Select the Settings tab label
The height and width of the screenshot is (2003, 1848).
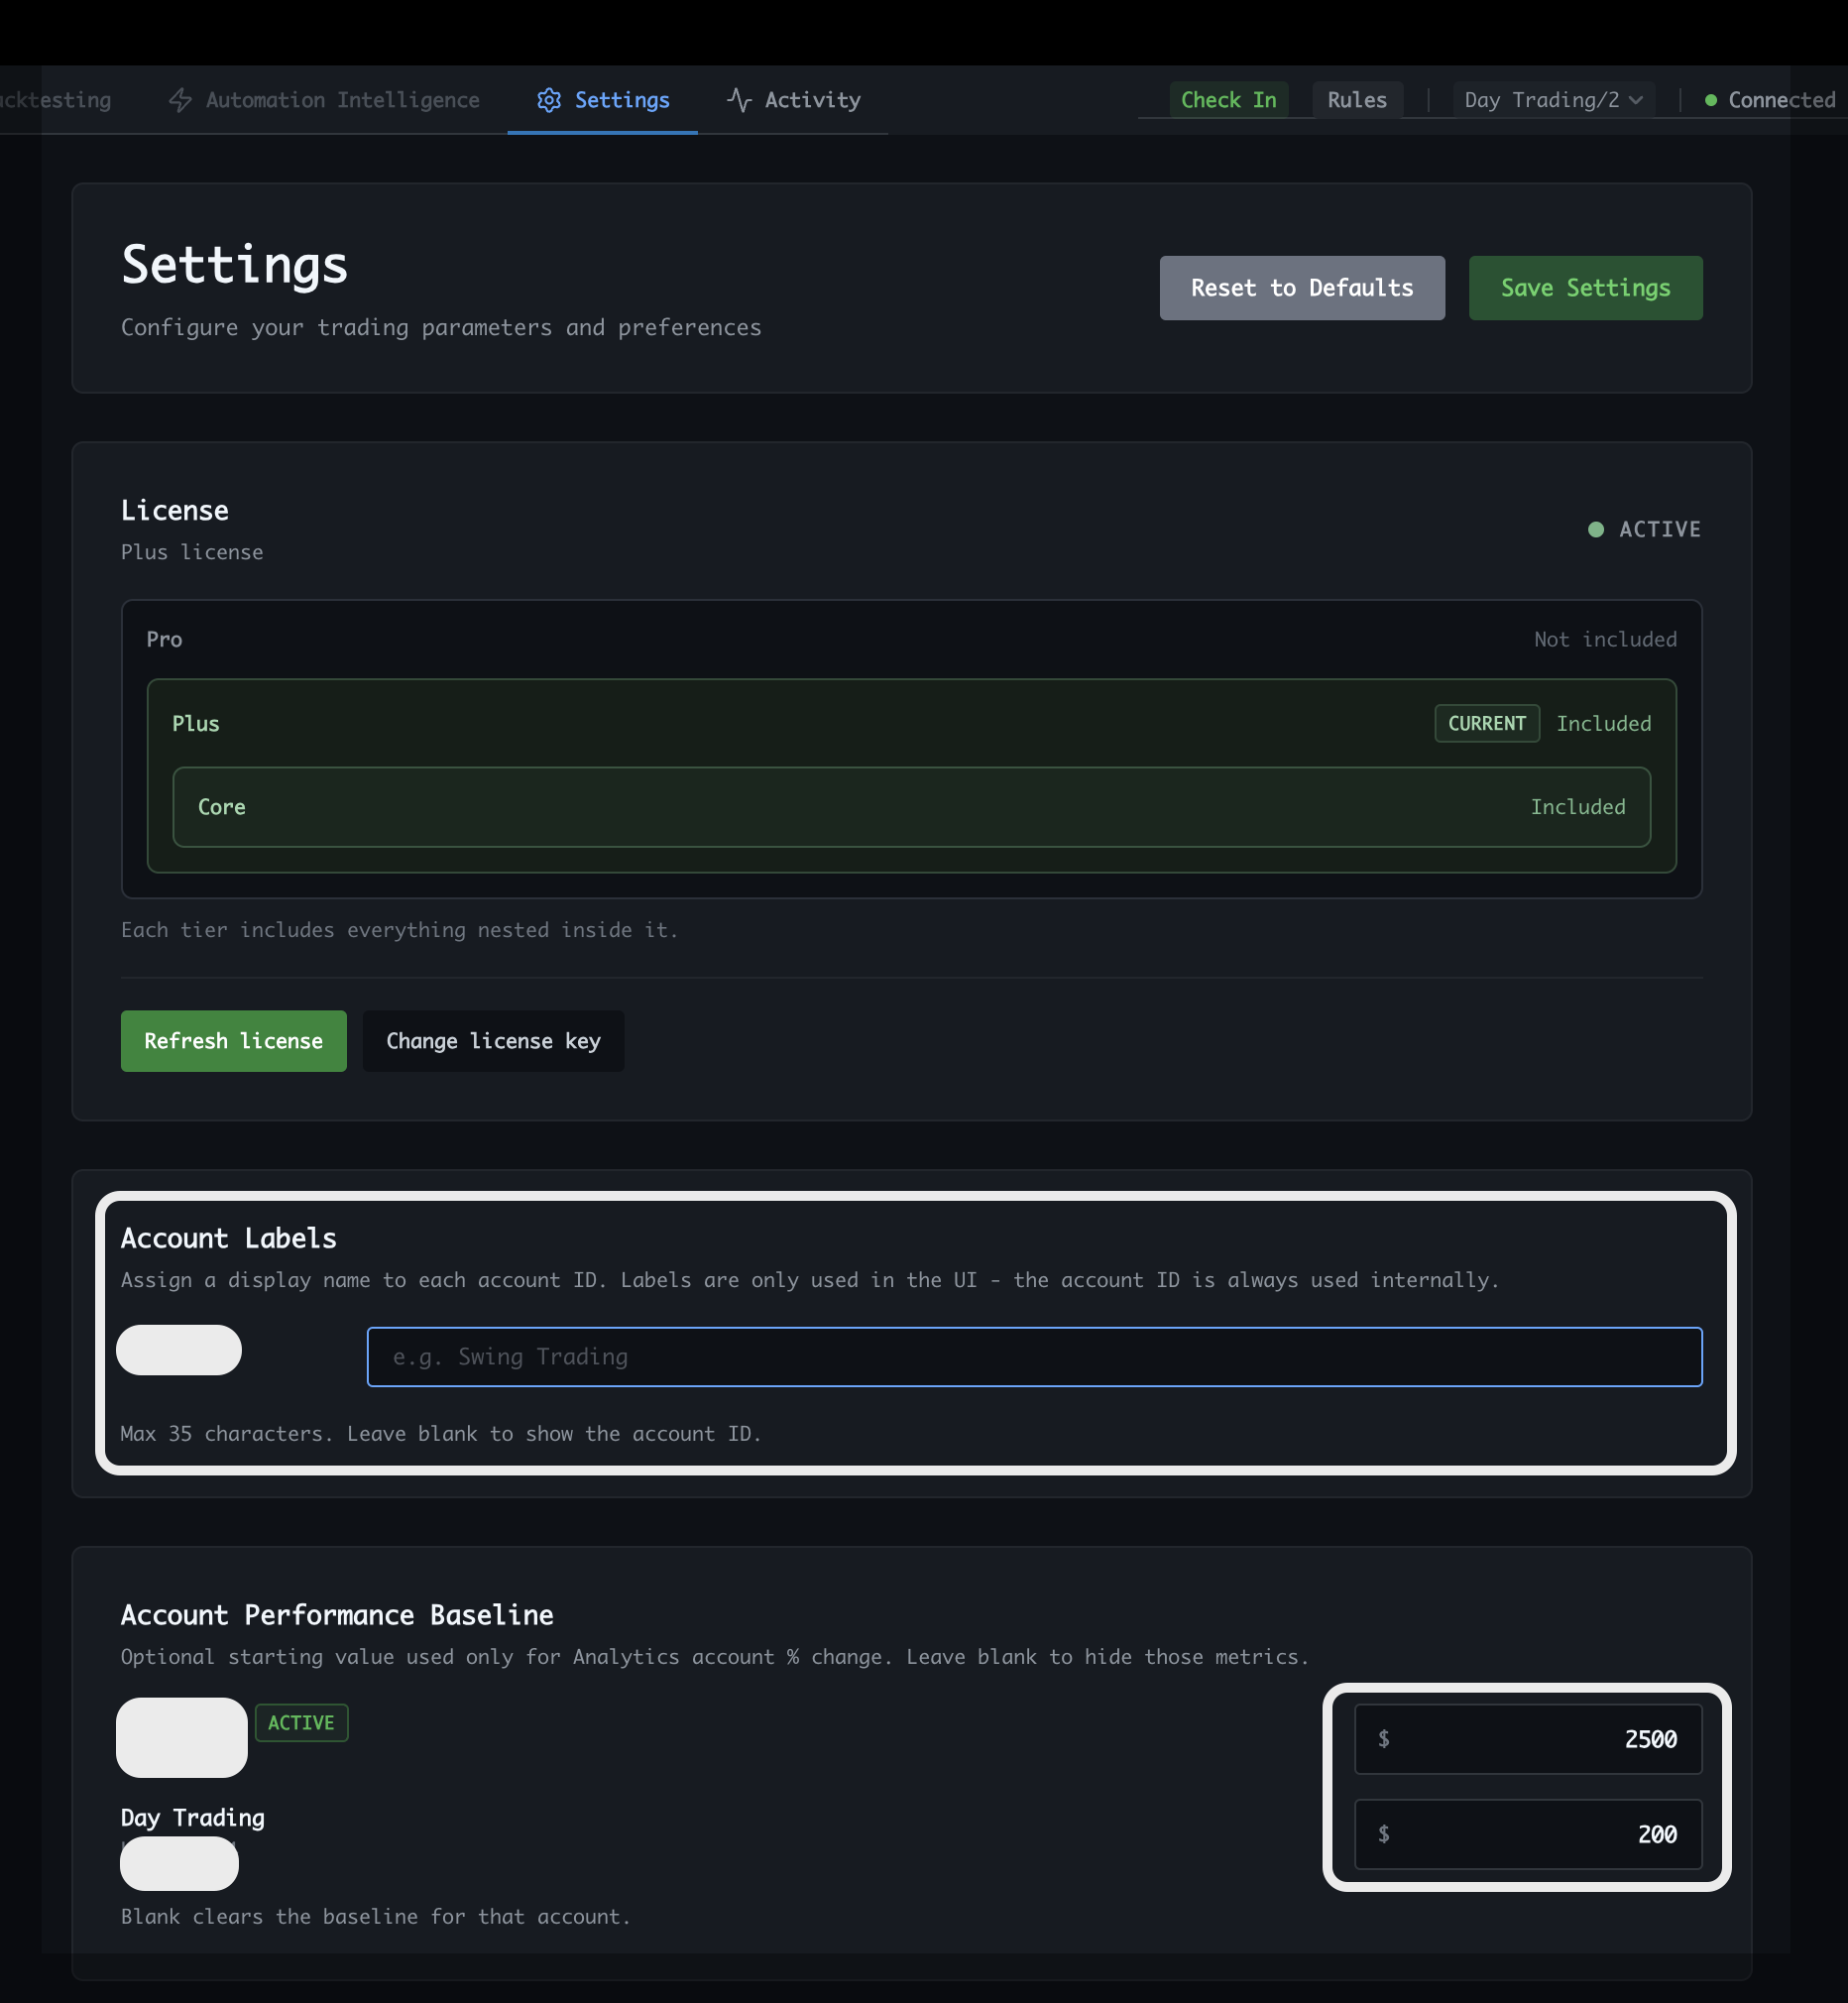coord(622,100)
